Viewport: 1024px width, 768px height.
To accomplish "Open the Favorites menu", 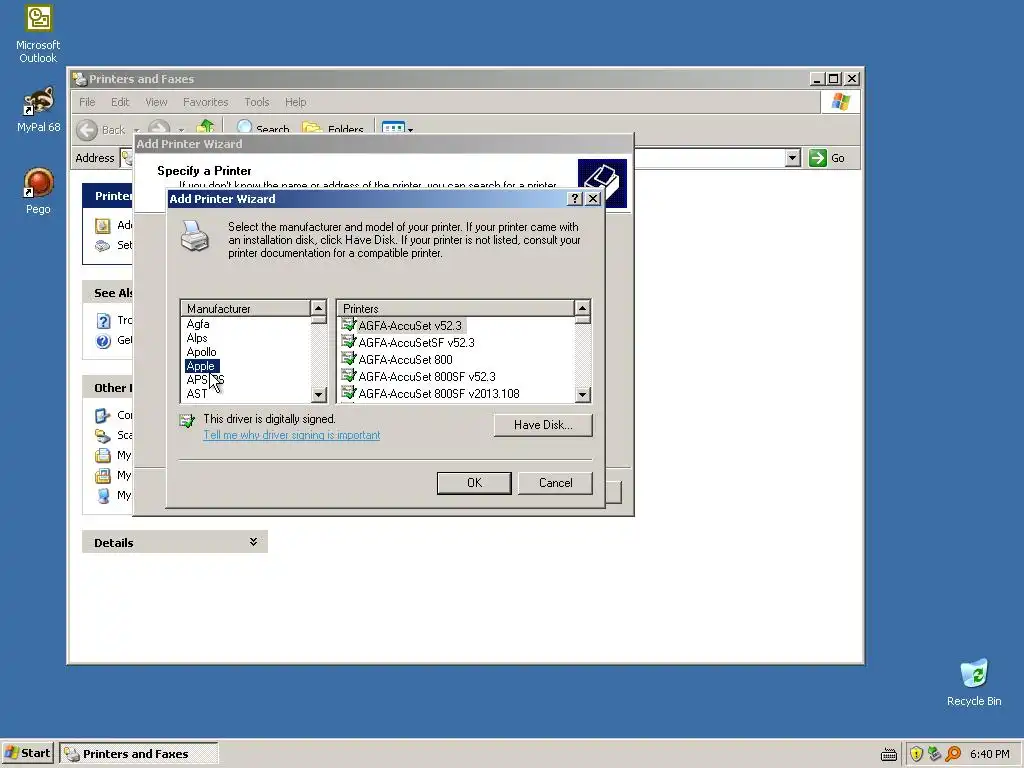I will (x=206, y=102).
